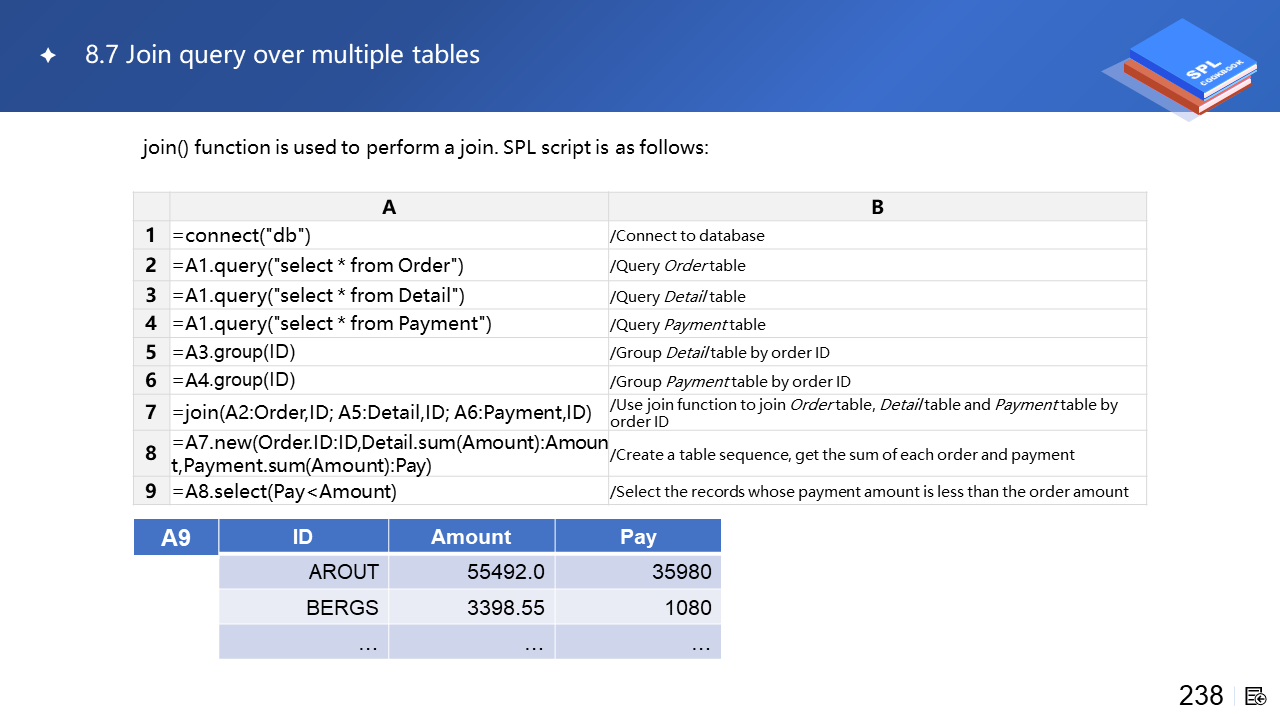Click the '/Connect to database' comment cell

point(877,236)
